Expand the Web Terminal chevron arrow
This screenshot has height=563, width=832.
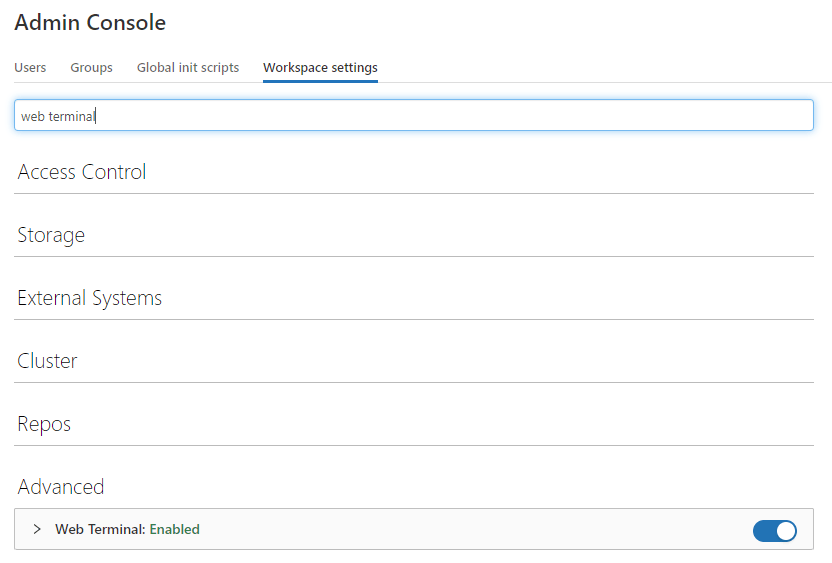coord(37,529)
